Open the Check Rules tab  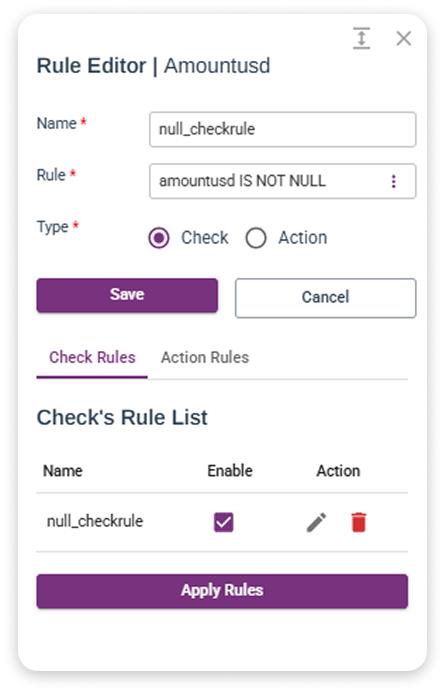(x=92, y=357)
